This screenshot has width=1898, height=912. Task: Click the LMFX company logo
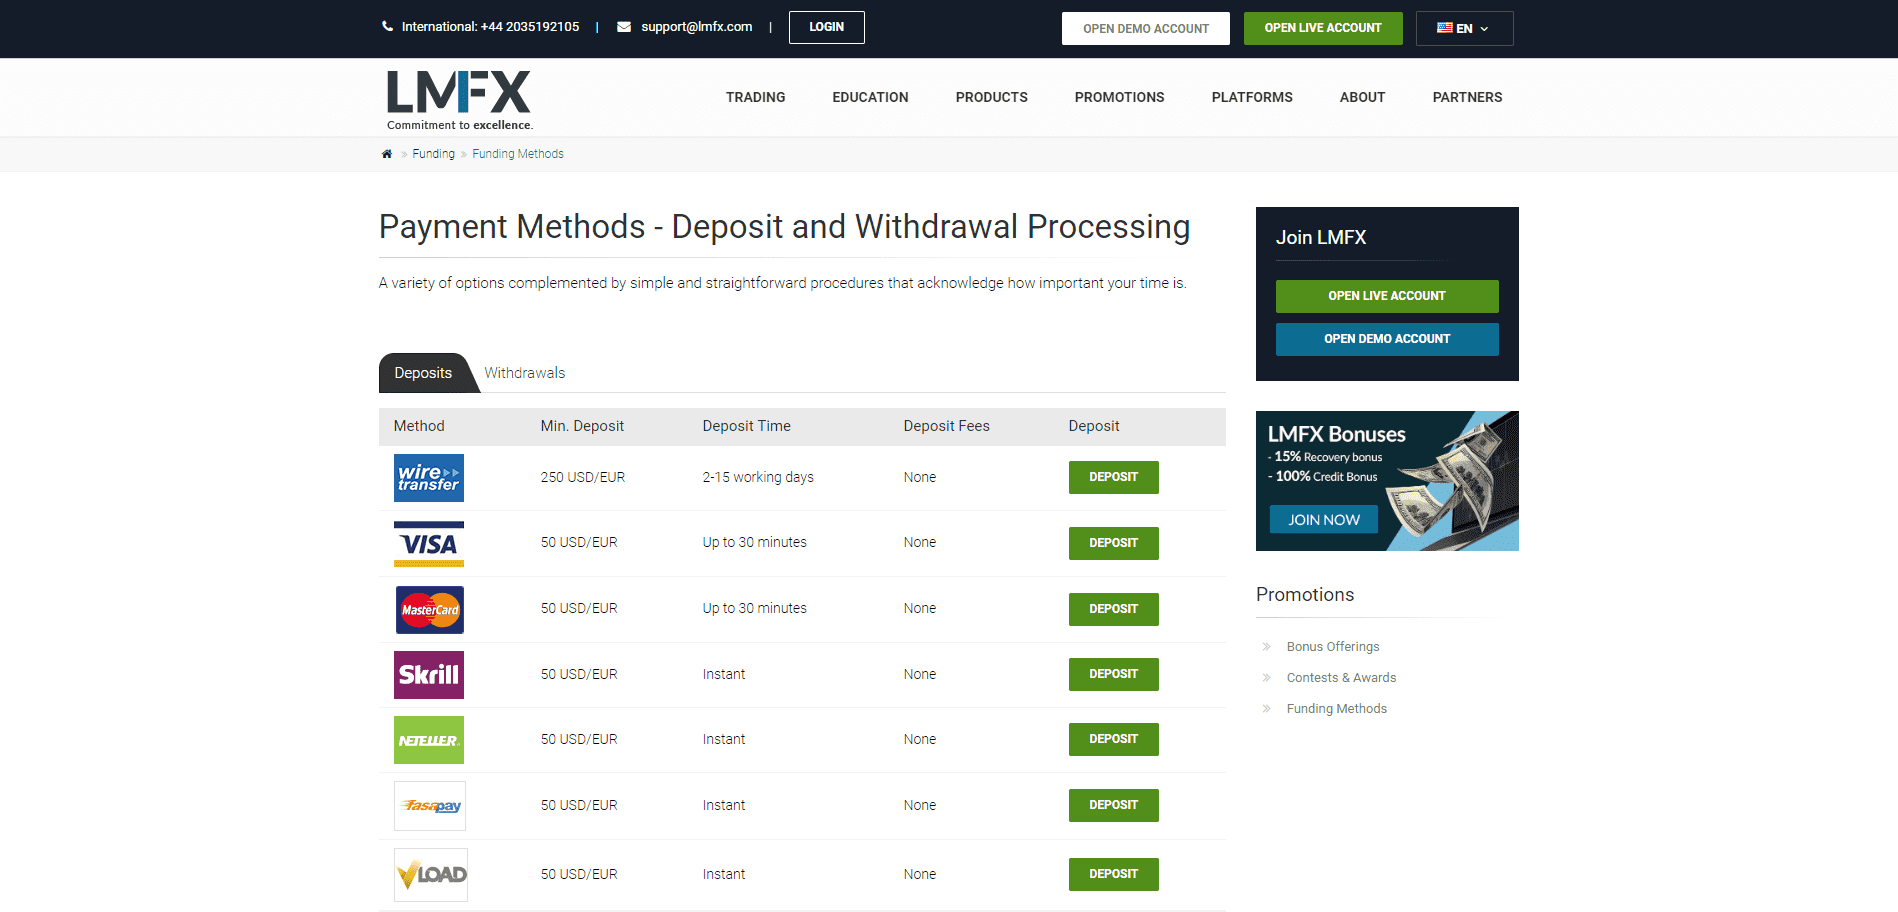[x=458, y=97]
